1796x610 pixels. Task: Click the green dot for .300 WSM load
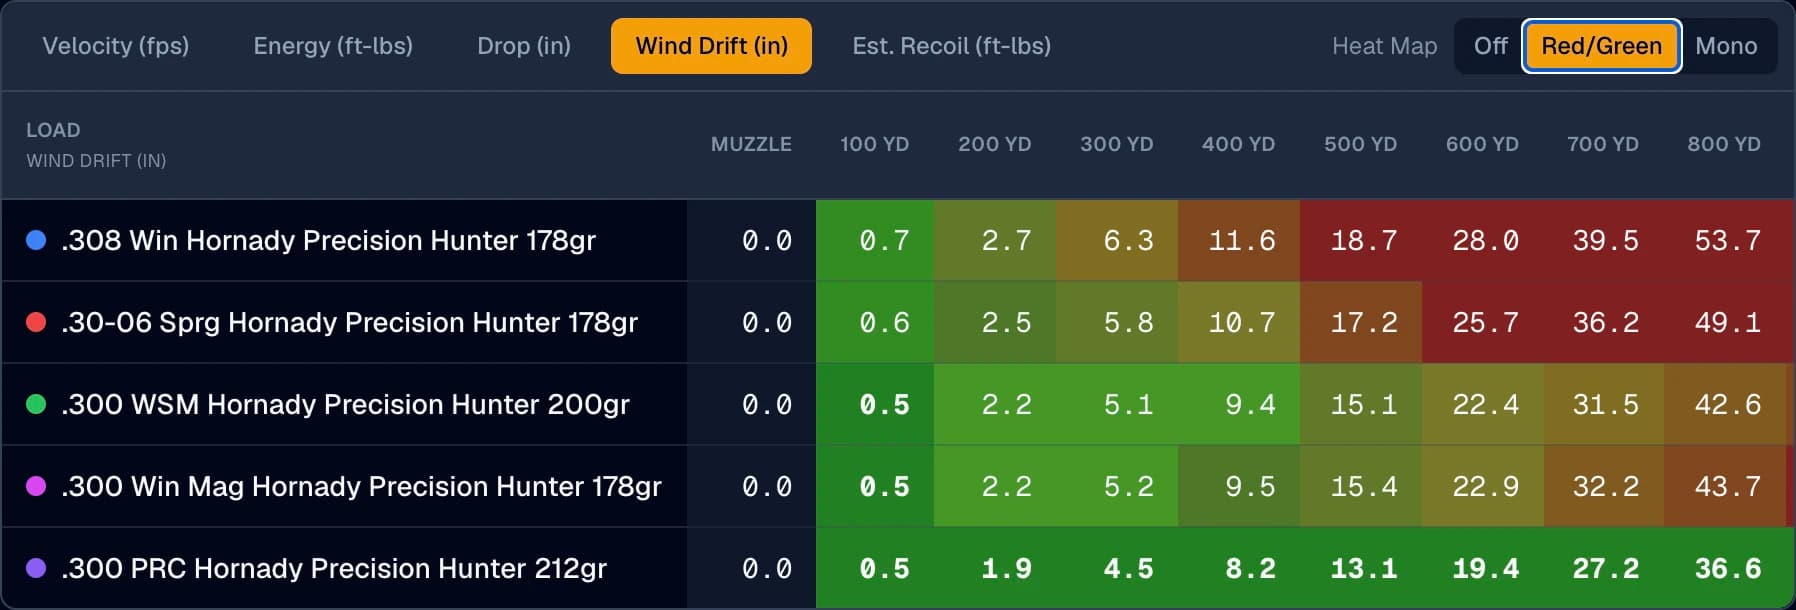(36, 404)
